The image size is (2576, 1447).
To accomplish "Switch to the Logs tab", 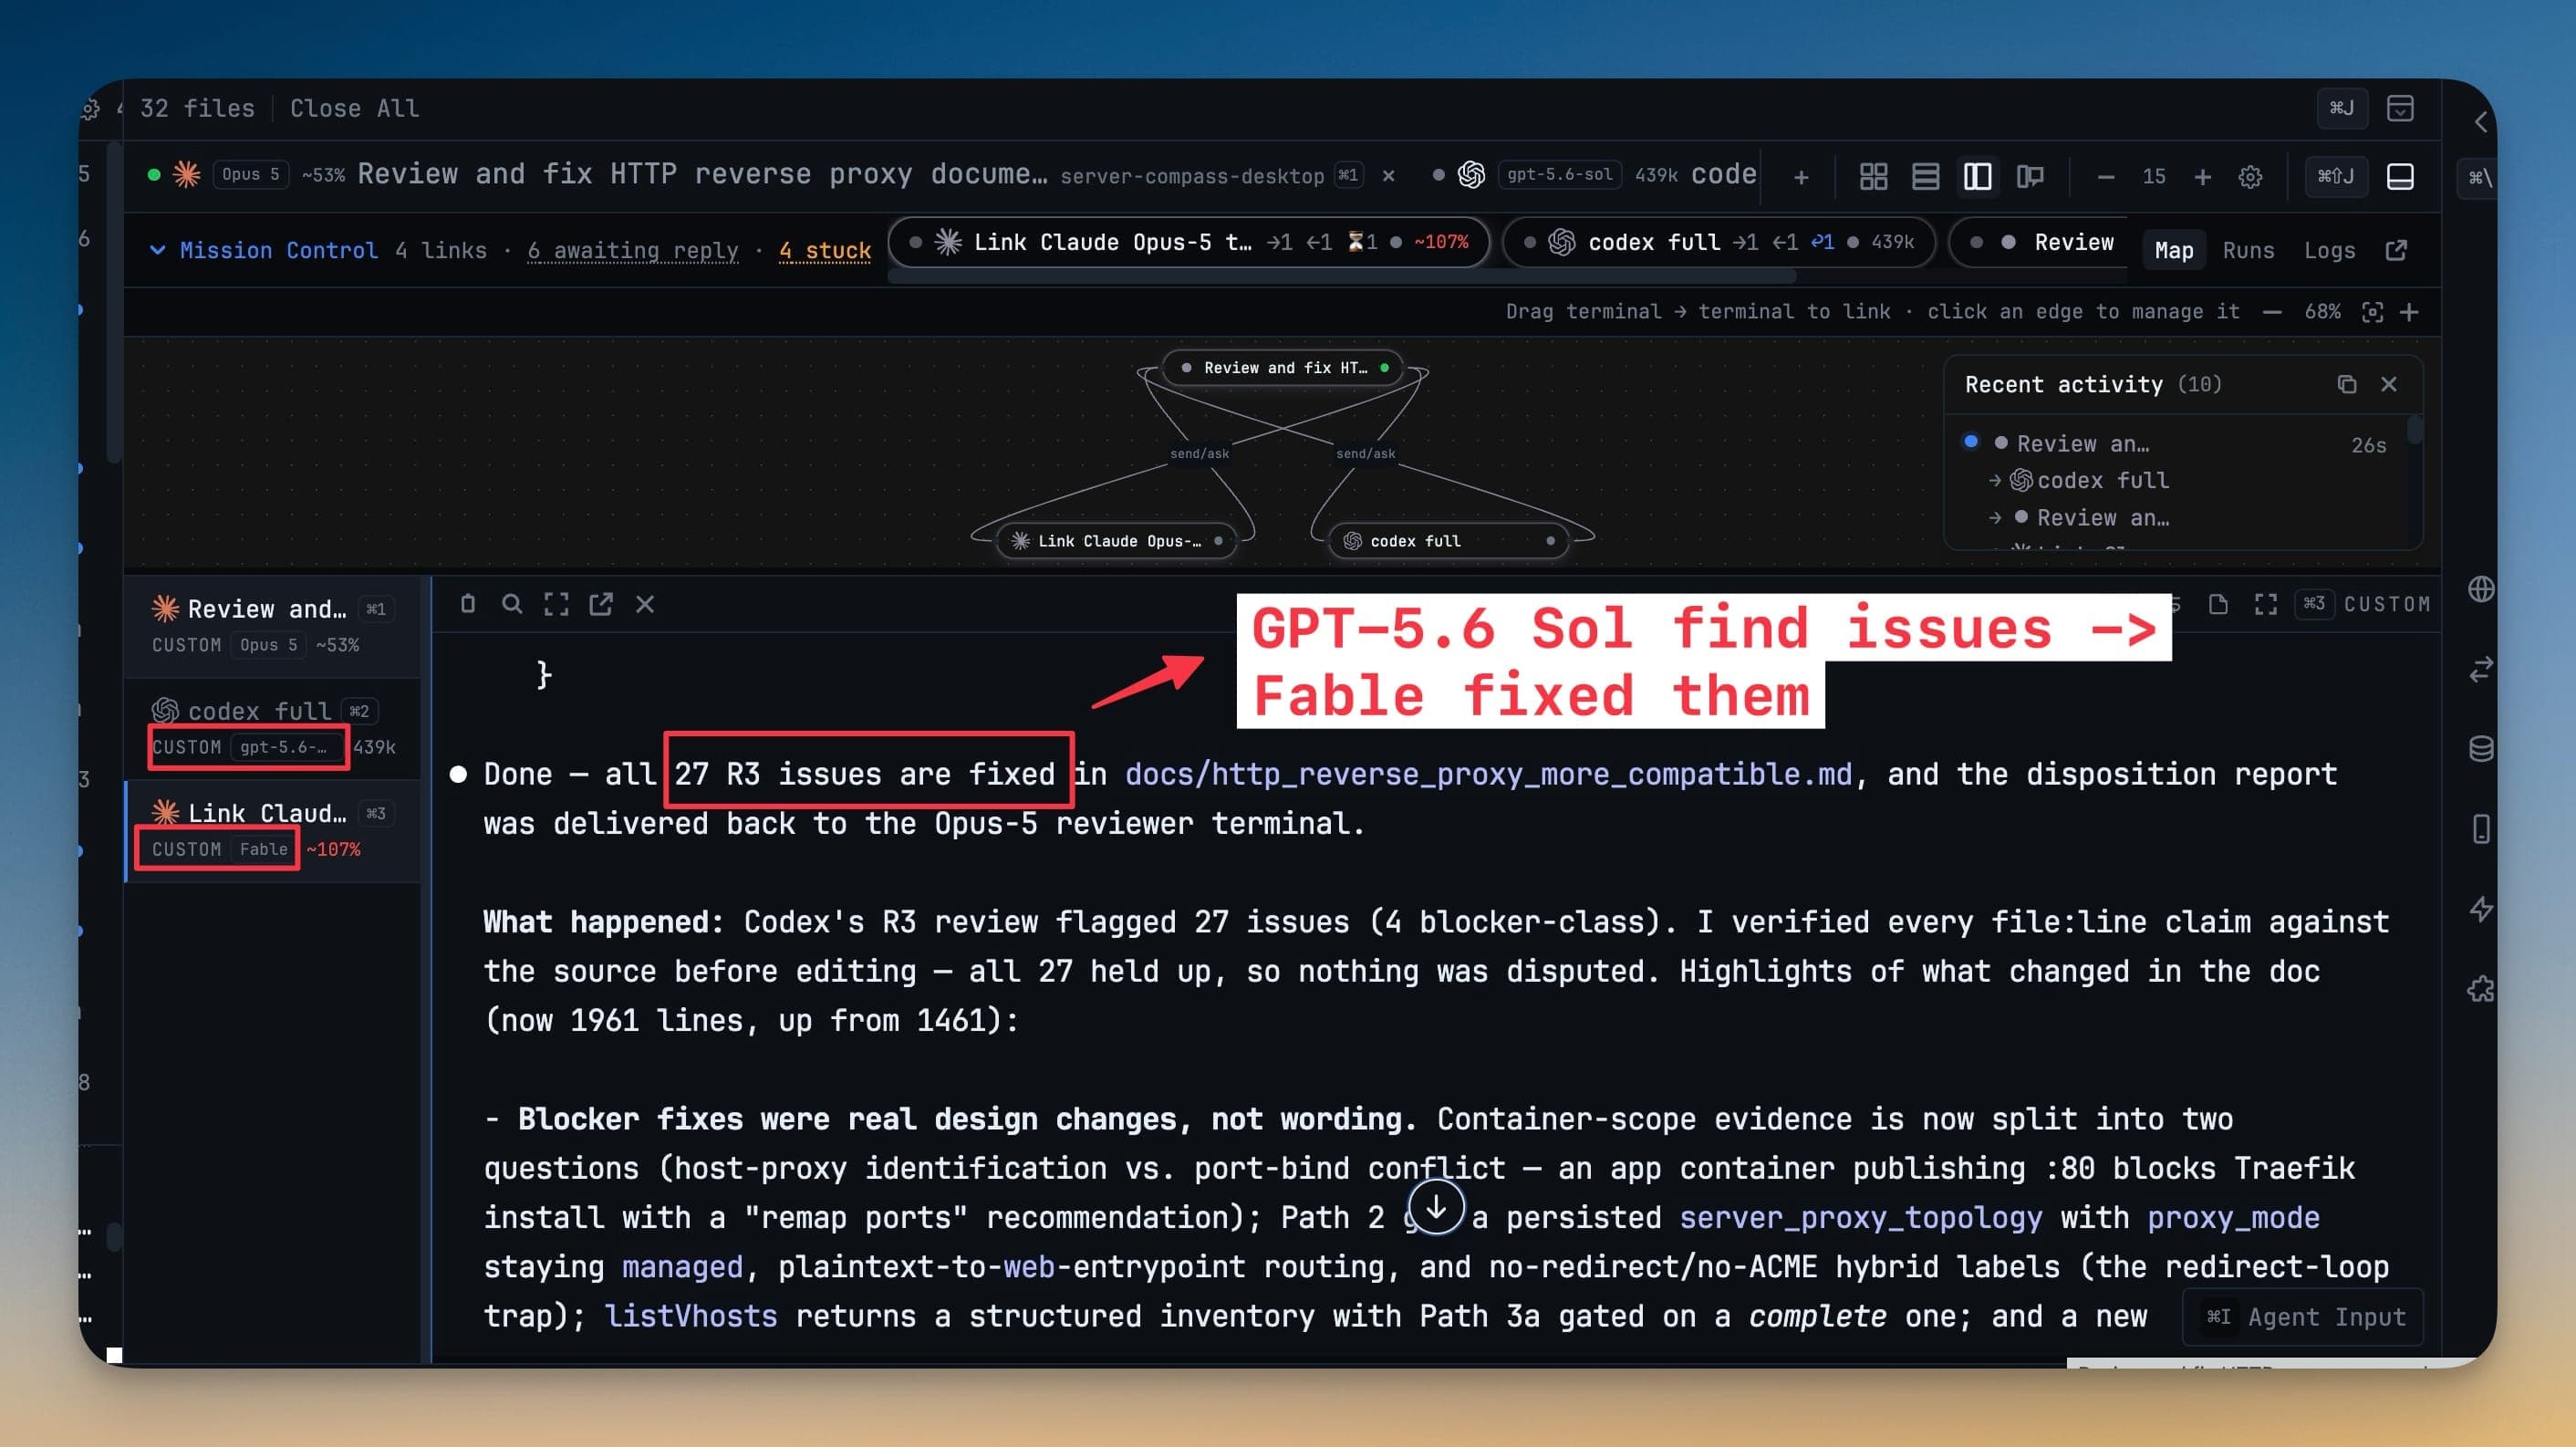I will [x=2329, y=250].
